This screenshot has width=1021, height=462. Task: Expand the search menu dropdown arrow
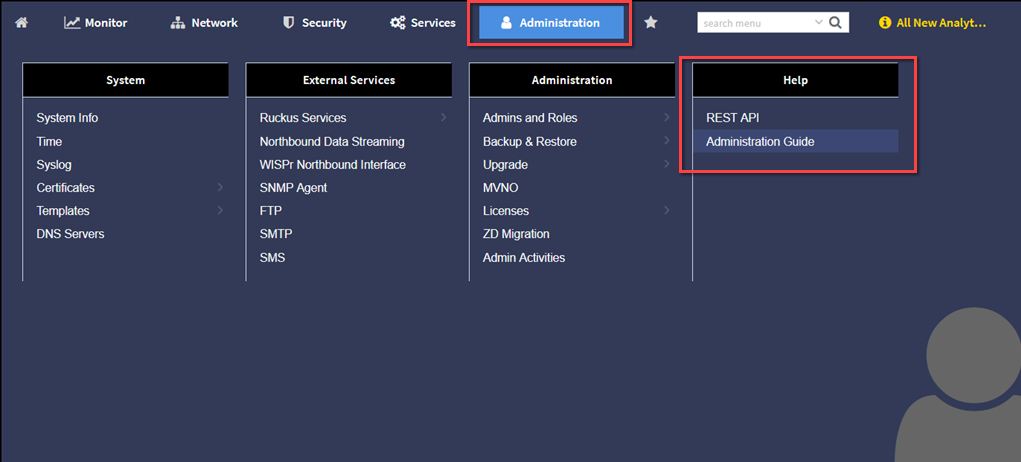pyautogui.click(x=819, y=23)
